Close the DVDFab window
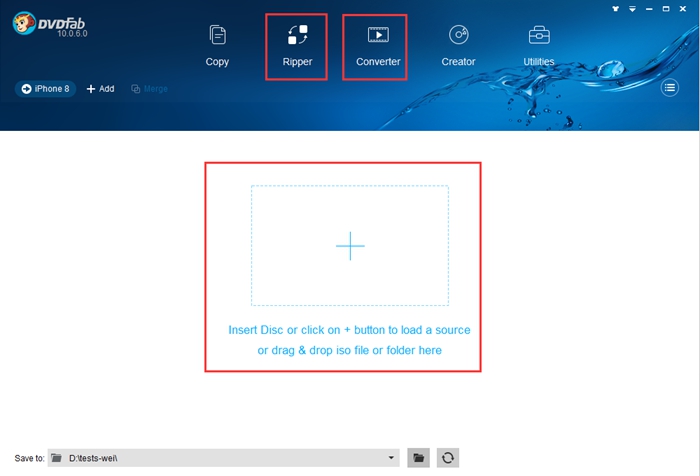Screen dimensions: 700x476 point(683,8)
